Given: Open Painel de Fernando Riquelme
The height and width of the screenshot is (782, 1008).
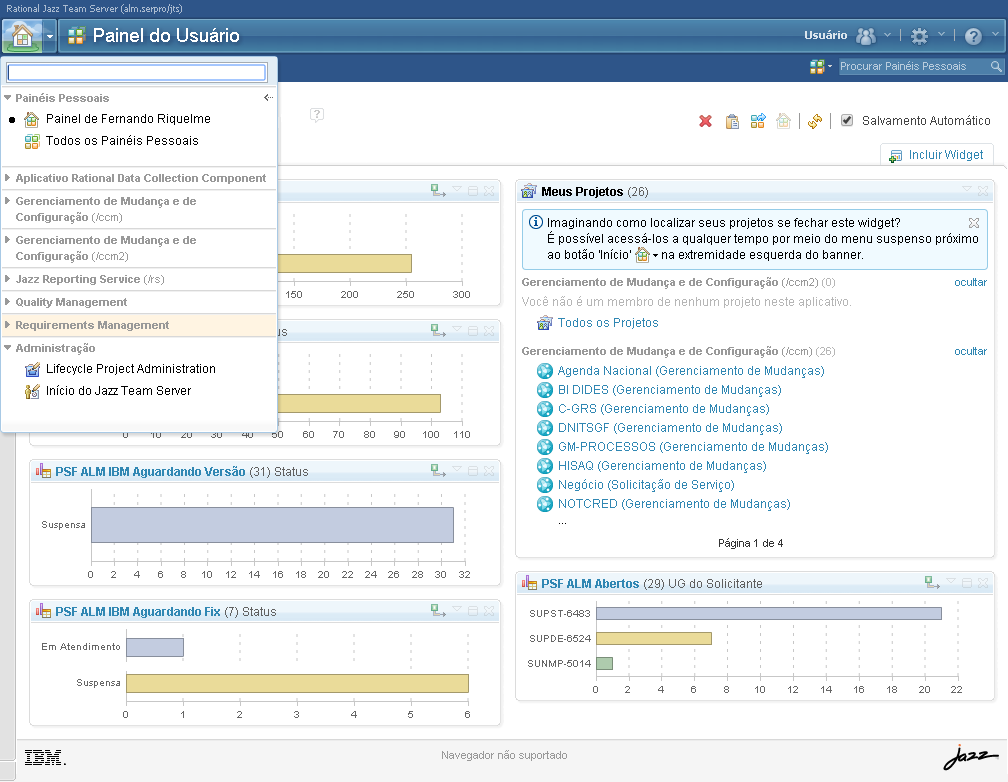Looking at the screenshot, I should click(x=128, y=119).
